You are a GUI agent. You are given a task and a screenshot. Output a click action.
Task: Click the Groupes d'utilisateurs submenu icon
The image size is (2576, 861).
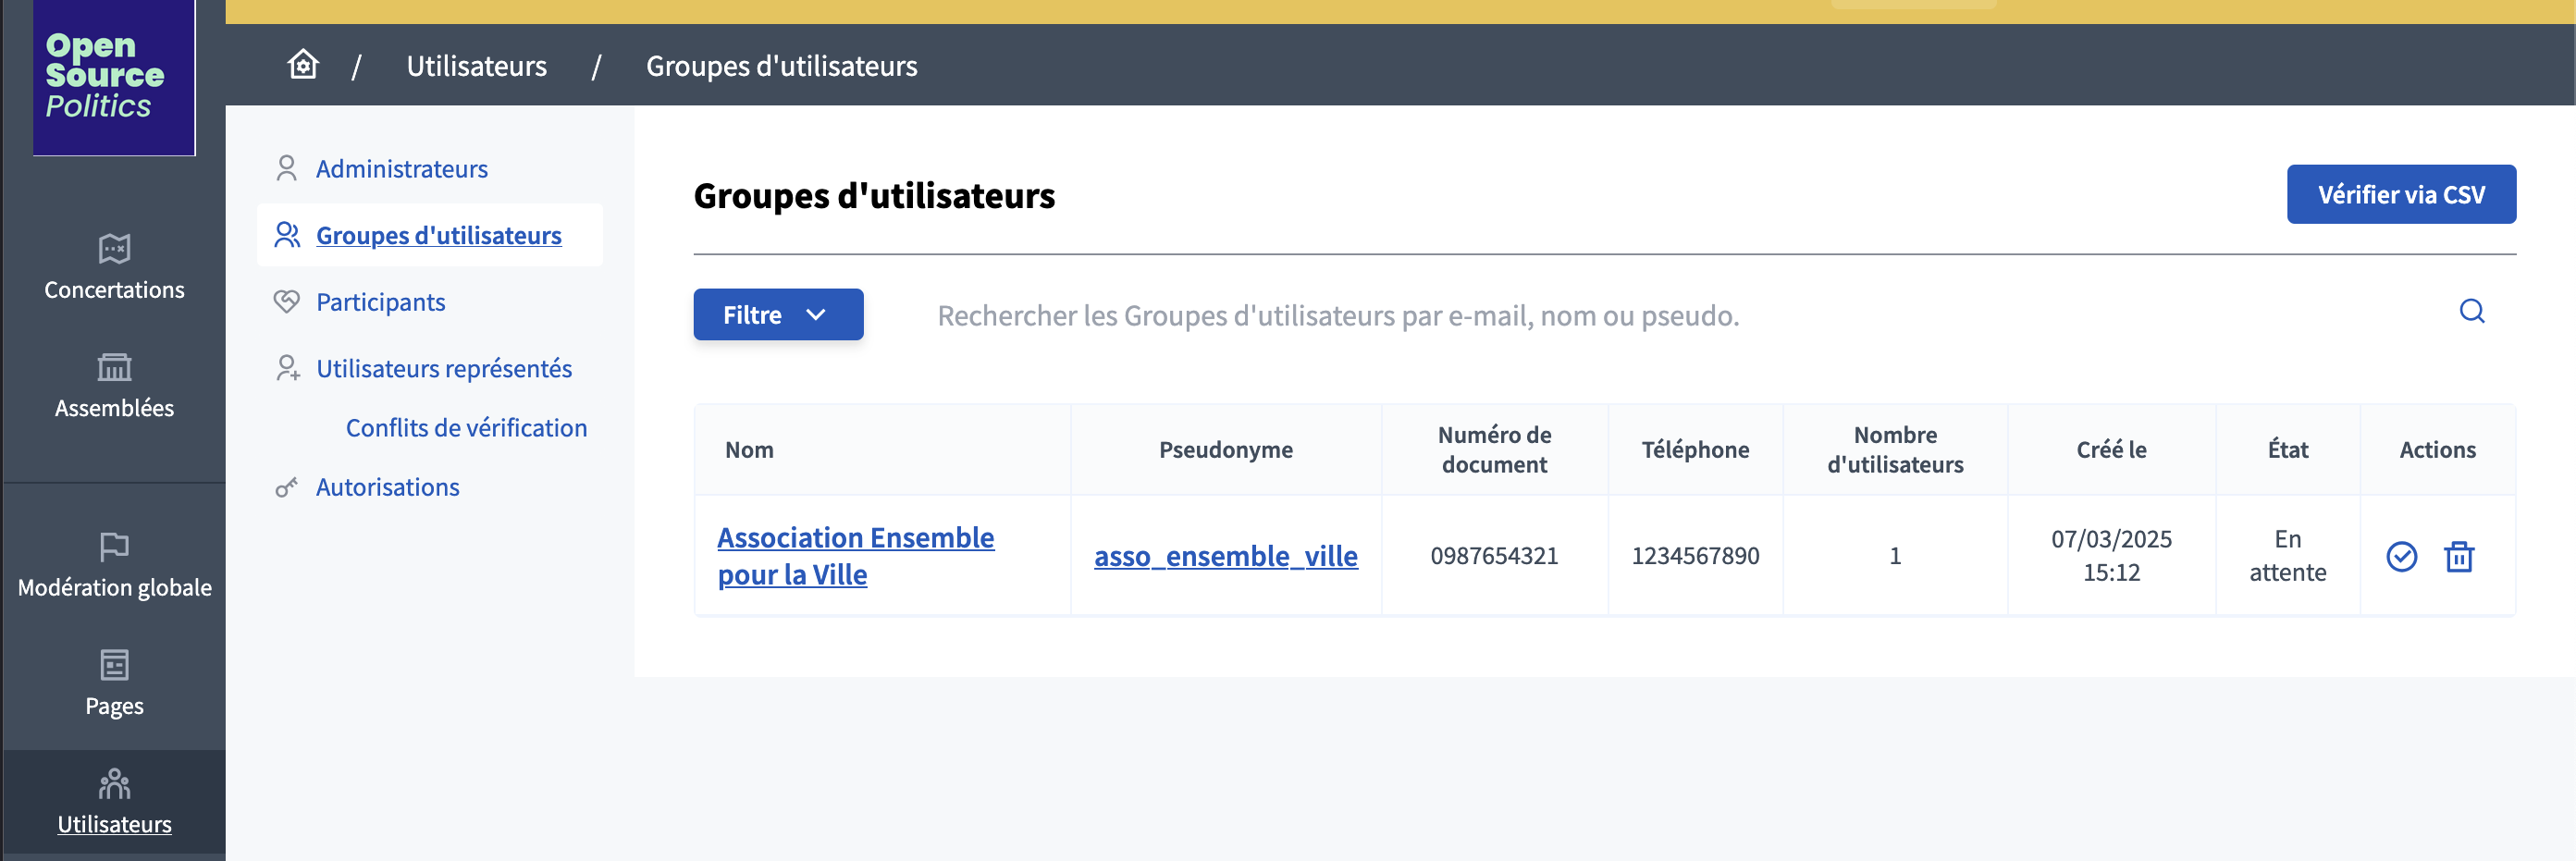click(287, 235)
